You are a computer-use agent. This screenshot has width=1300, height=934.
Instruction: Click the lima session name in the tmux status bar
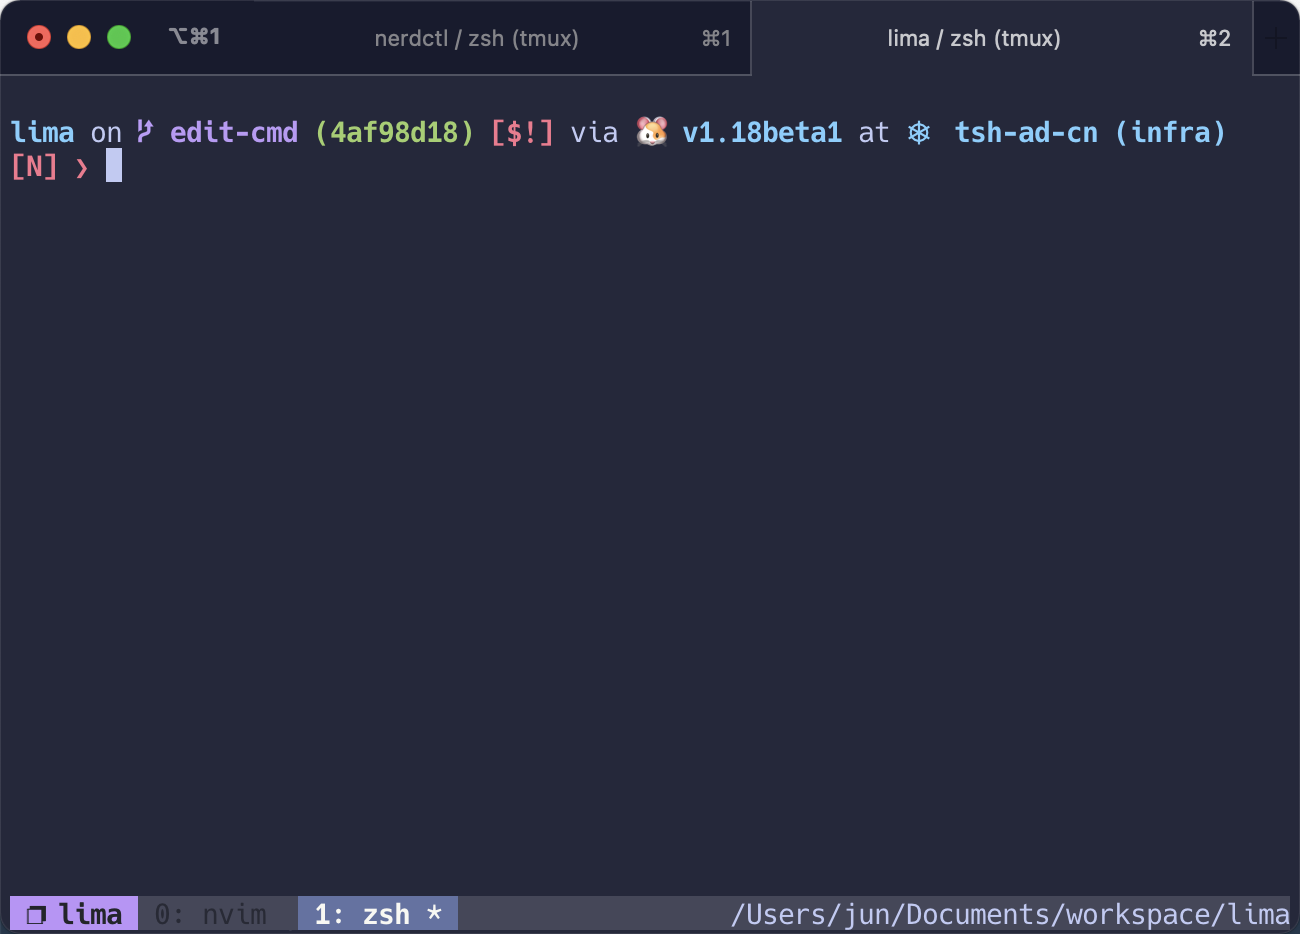[90, 914]
